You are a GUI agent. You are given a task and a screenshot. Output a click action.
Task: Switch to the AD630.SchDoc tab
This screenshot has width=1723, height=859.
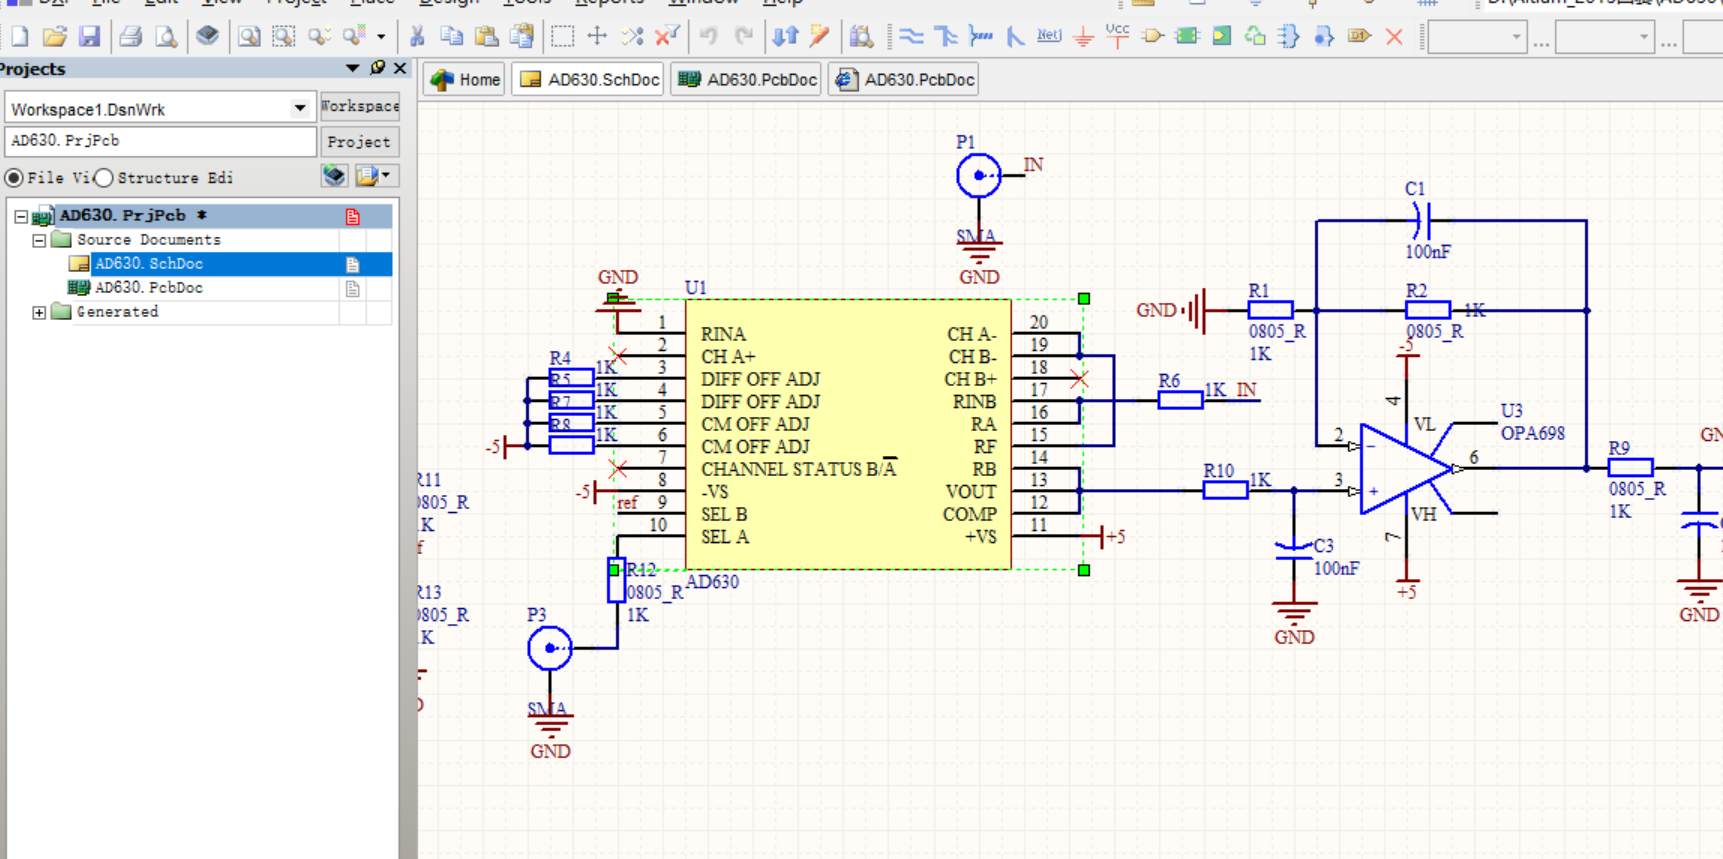[x=589, y=79]
